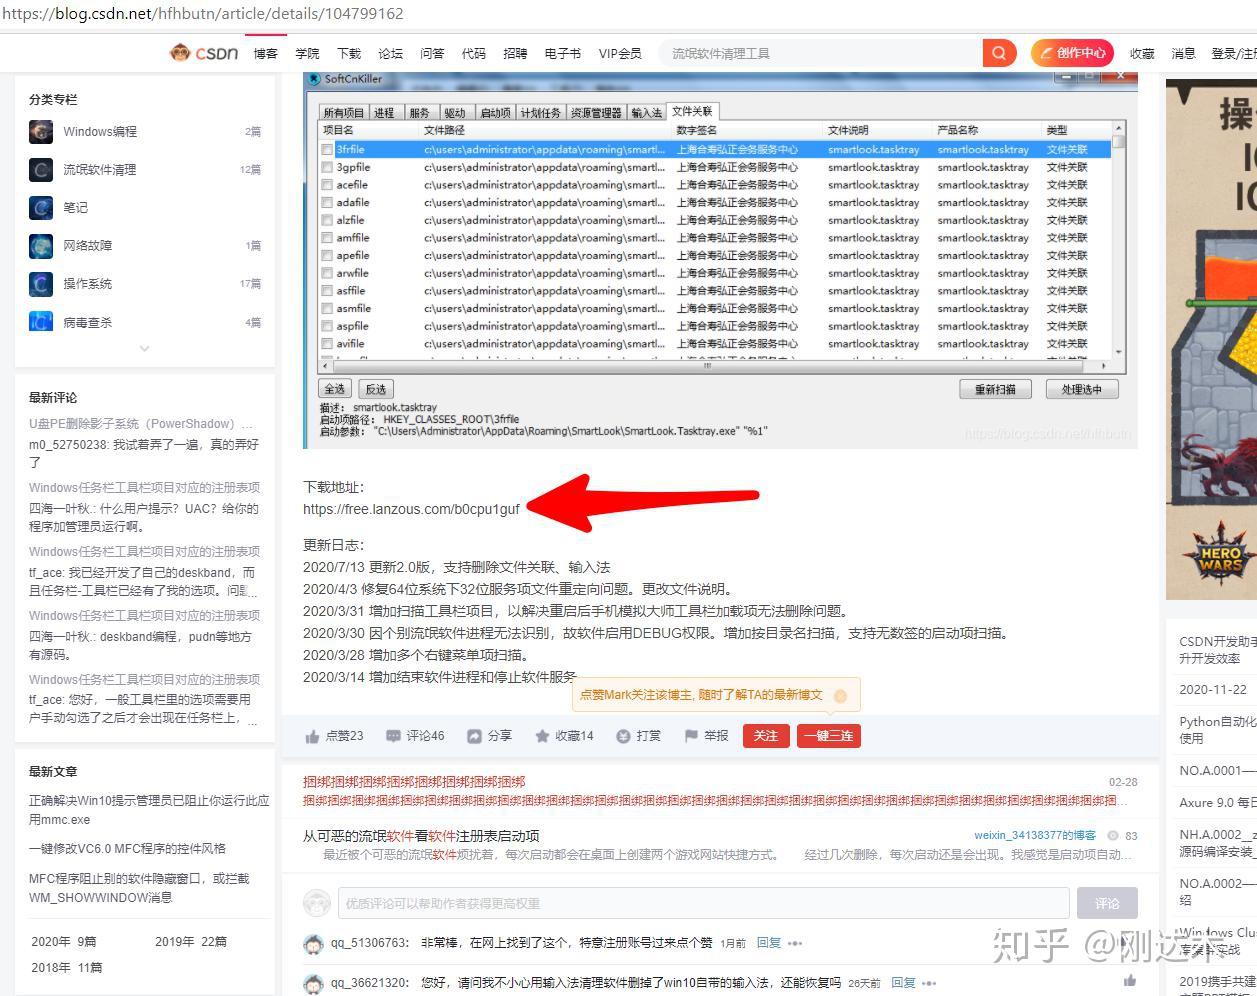Click the Windows编程 category icon
Viewport: 1257px width, 996px height.
coord(41,131)
